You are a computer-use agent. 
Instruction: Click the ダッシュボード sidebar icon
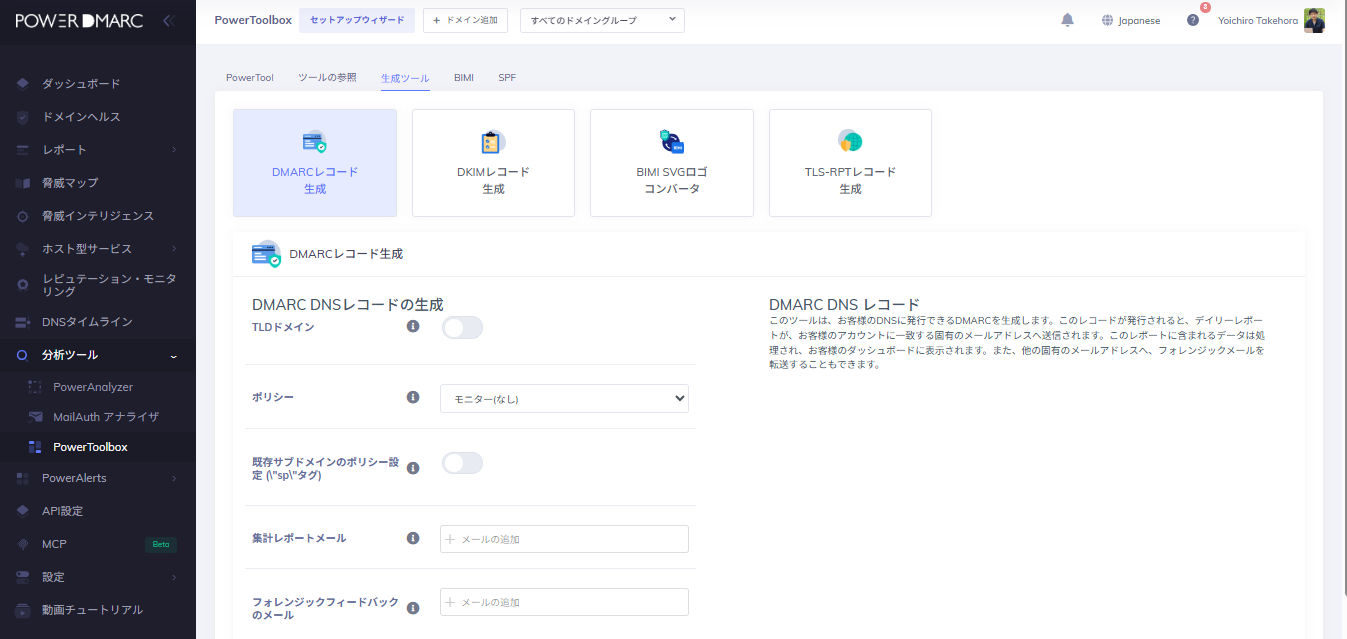pyautogui.click(x=23, y=84)
